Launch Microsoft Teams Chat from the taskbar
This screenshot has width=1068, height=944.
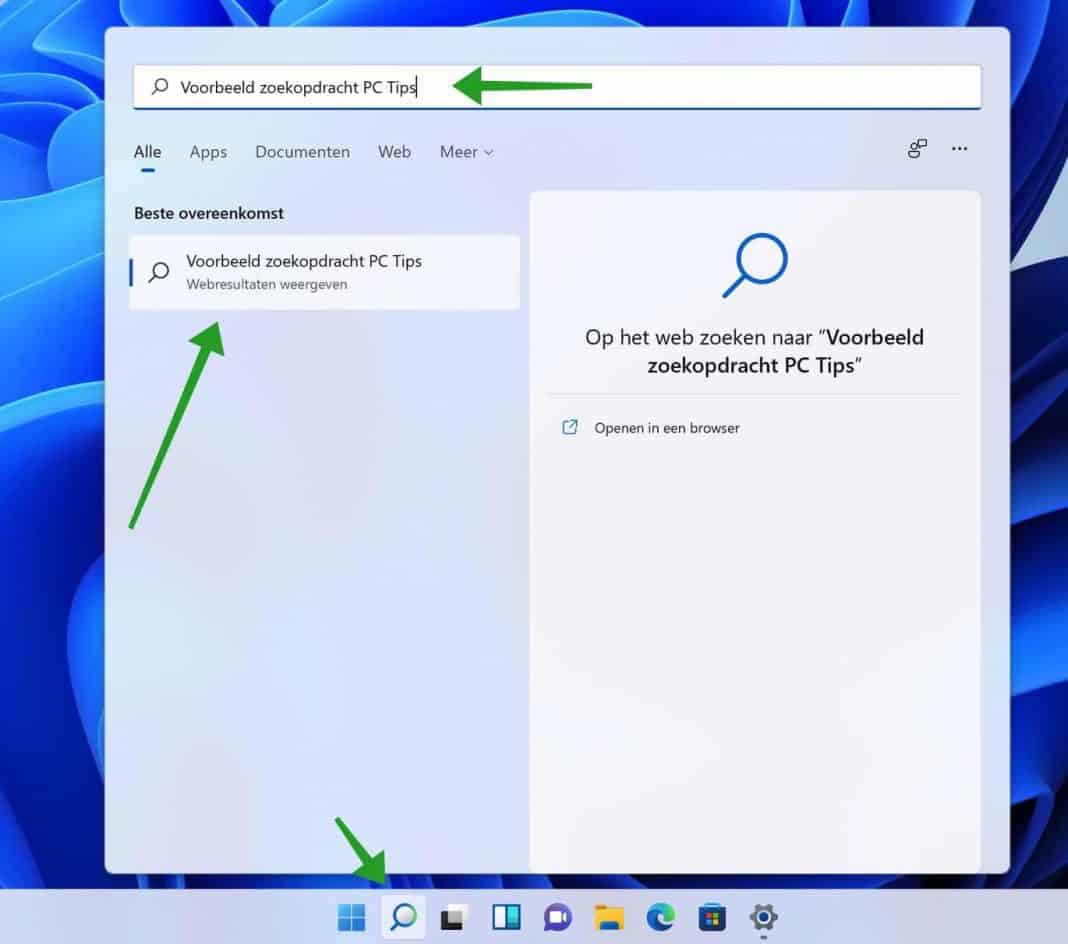pyautogui.click(x=557, y=917)
